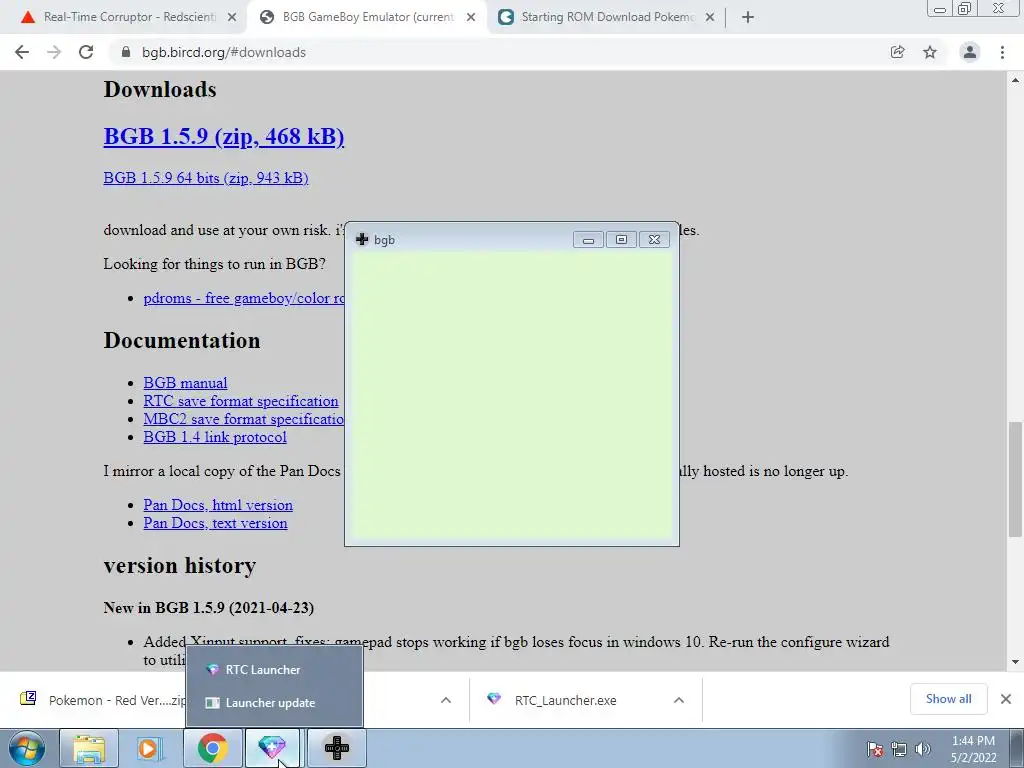Open the Windows Start menu
Image resolution: width=1024 pixels, height=768 pixels.
pos(27,748)
